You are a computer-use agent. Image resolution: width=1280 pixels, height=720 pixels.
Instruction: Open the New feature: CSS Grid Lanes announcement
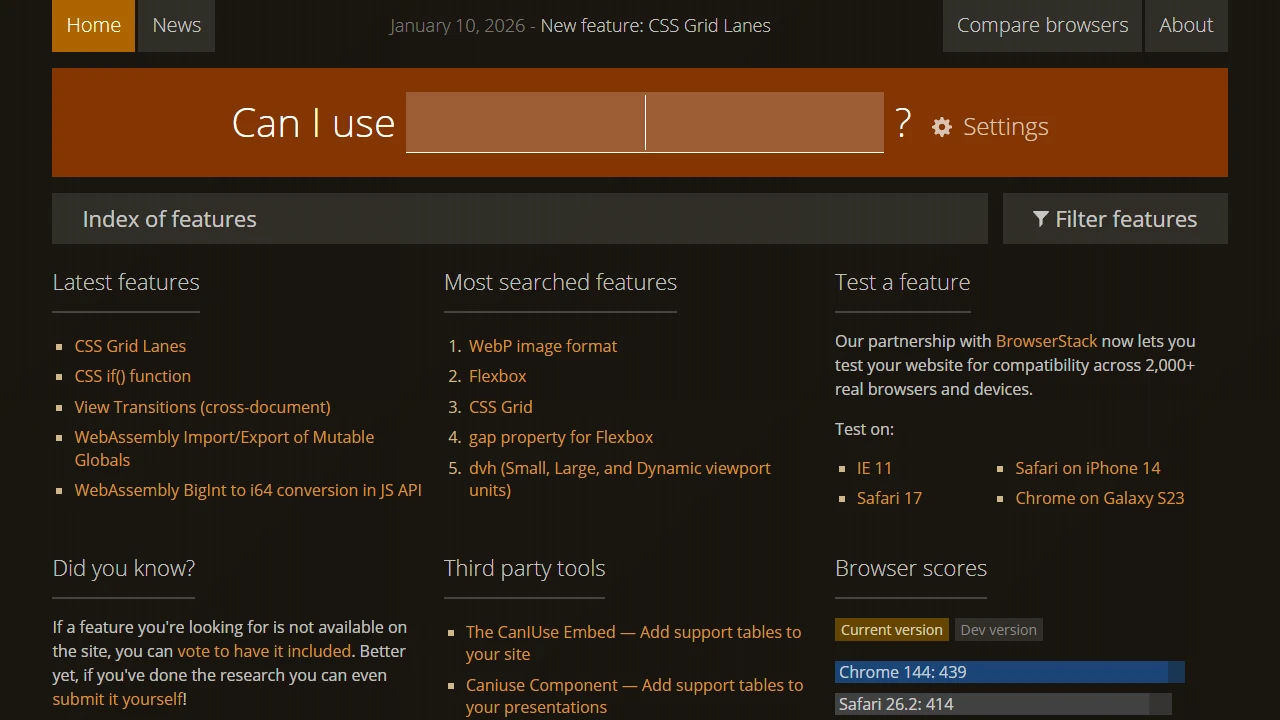point(655,25)
